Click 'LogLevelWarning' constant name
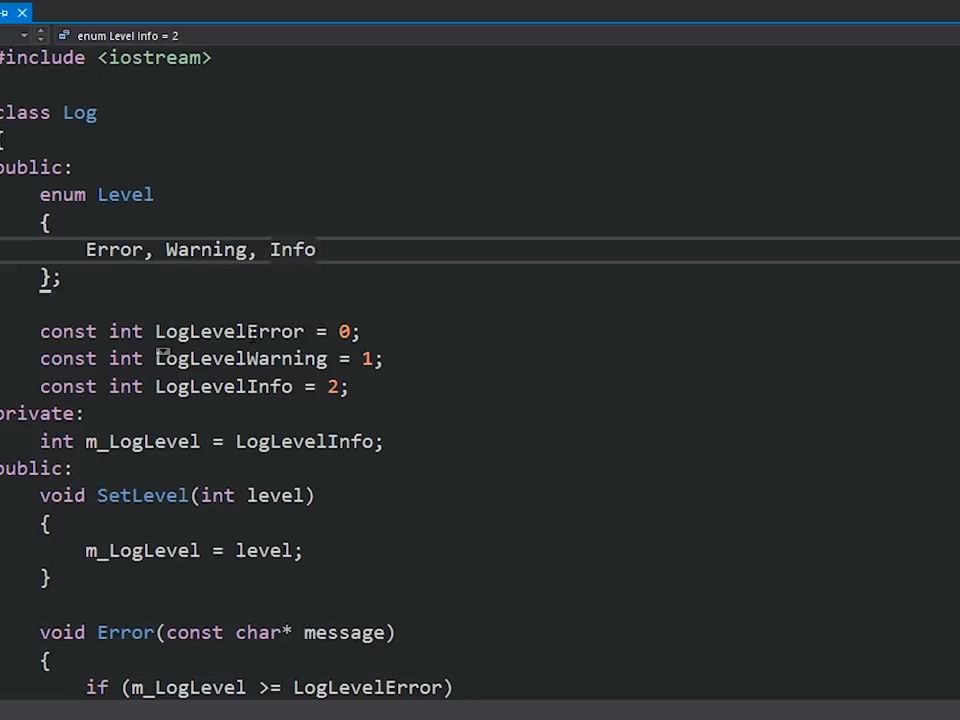Screen dimensions: 960x720 pos(241,359)
